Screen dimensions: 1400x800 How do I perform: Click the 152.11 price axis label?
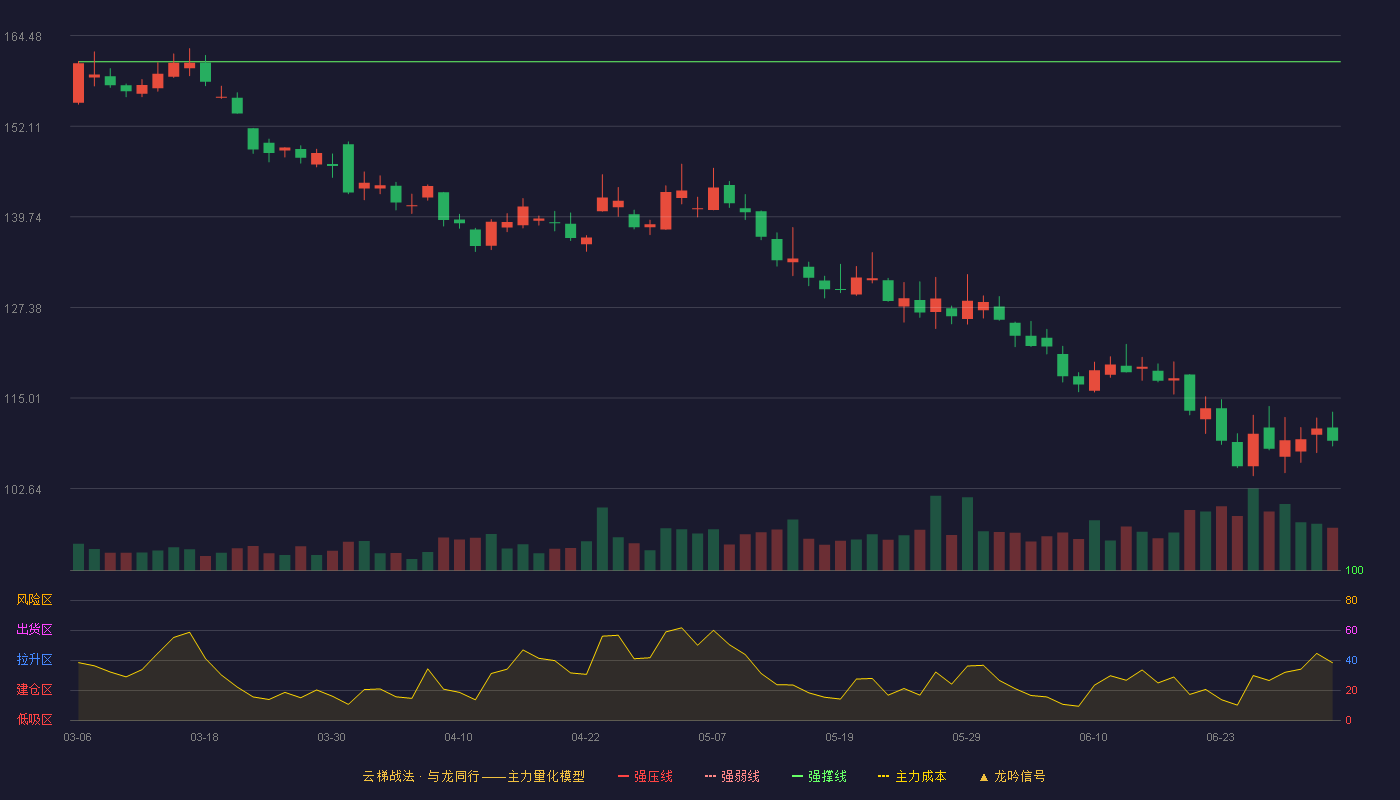point(23,127)
